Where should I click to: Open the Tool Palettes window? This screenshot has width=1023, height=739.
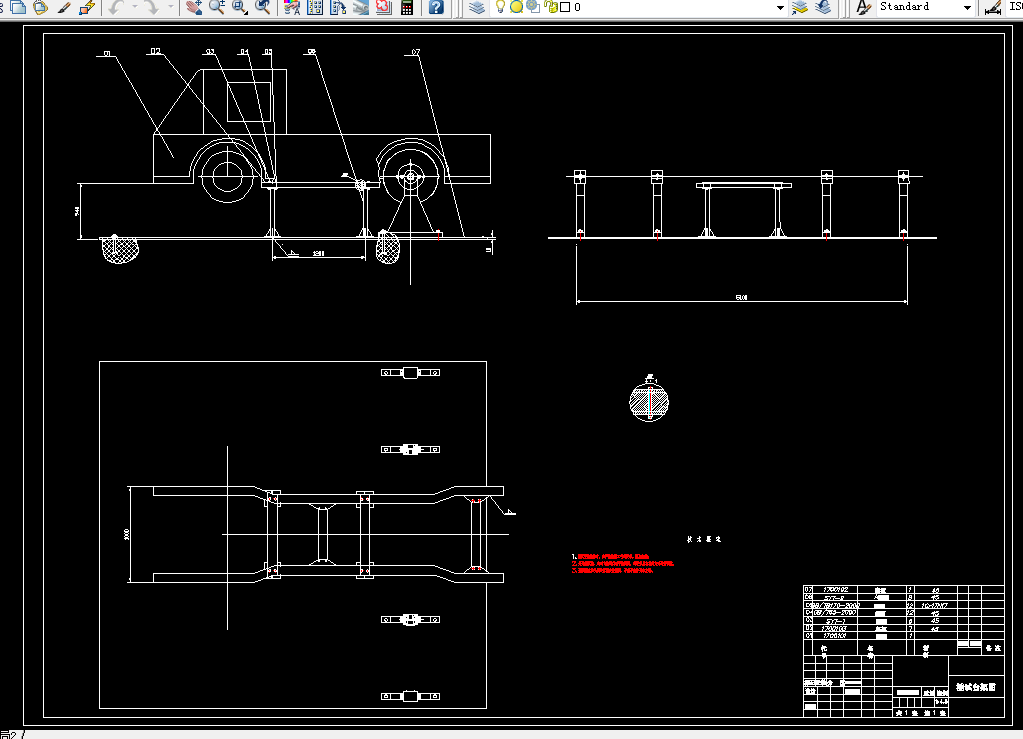[338, 7]
